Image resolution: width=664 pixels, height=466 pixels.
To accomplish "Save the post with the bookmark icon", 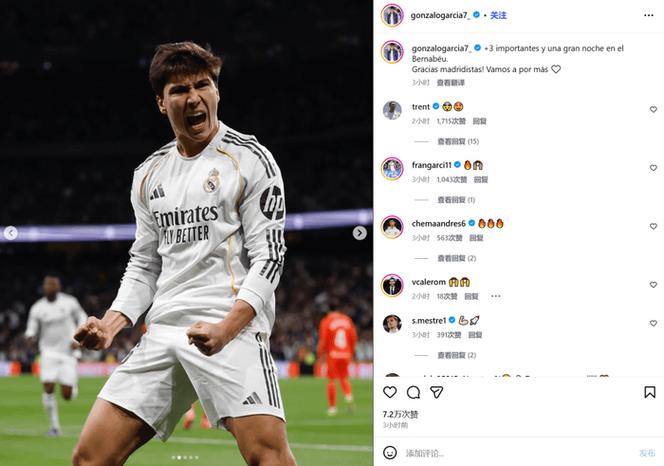I will coord(650,392).
